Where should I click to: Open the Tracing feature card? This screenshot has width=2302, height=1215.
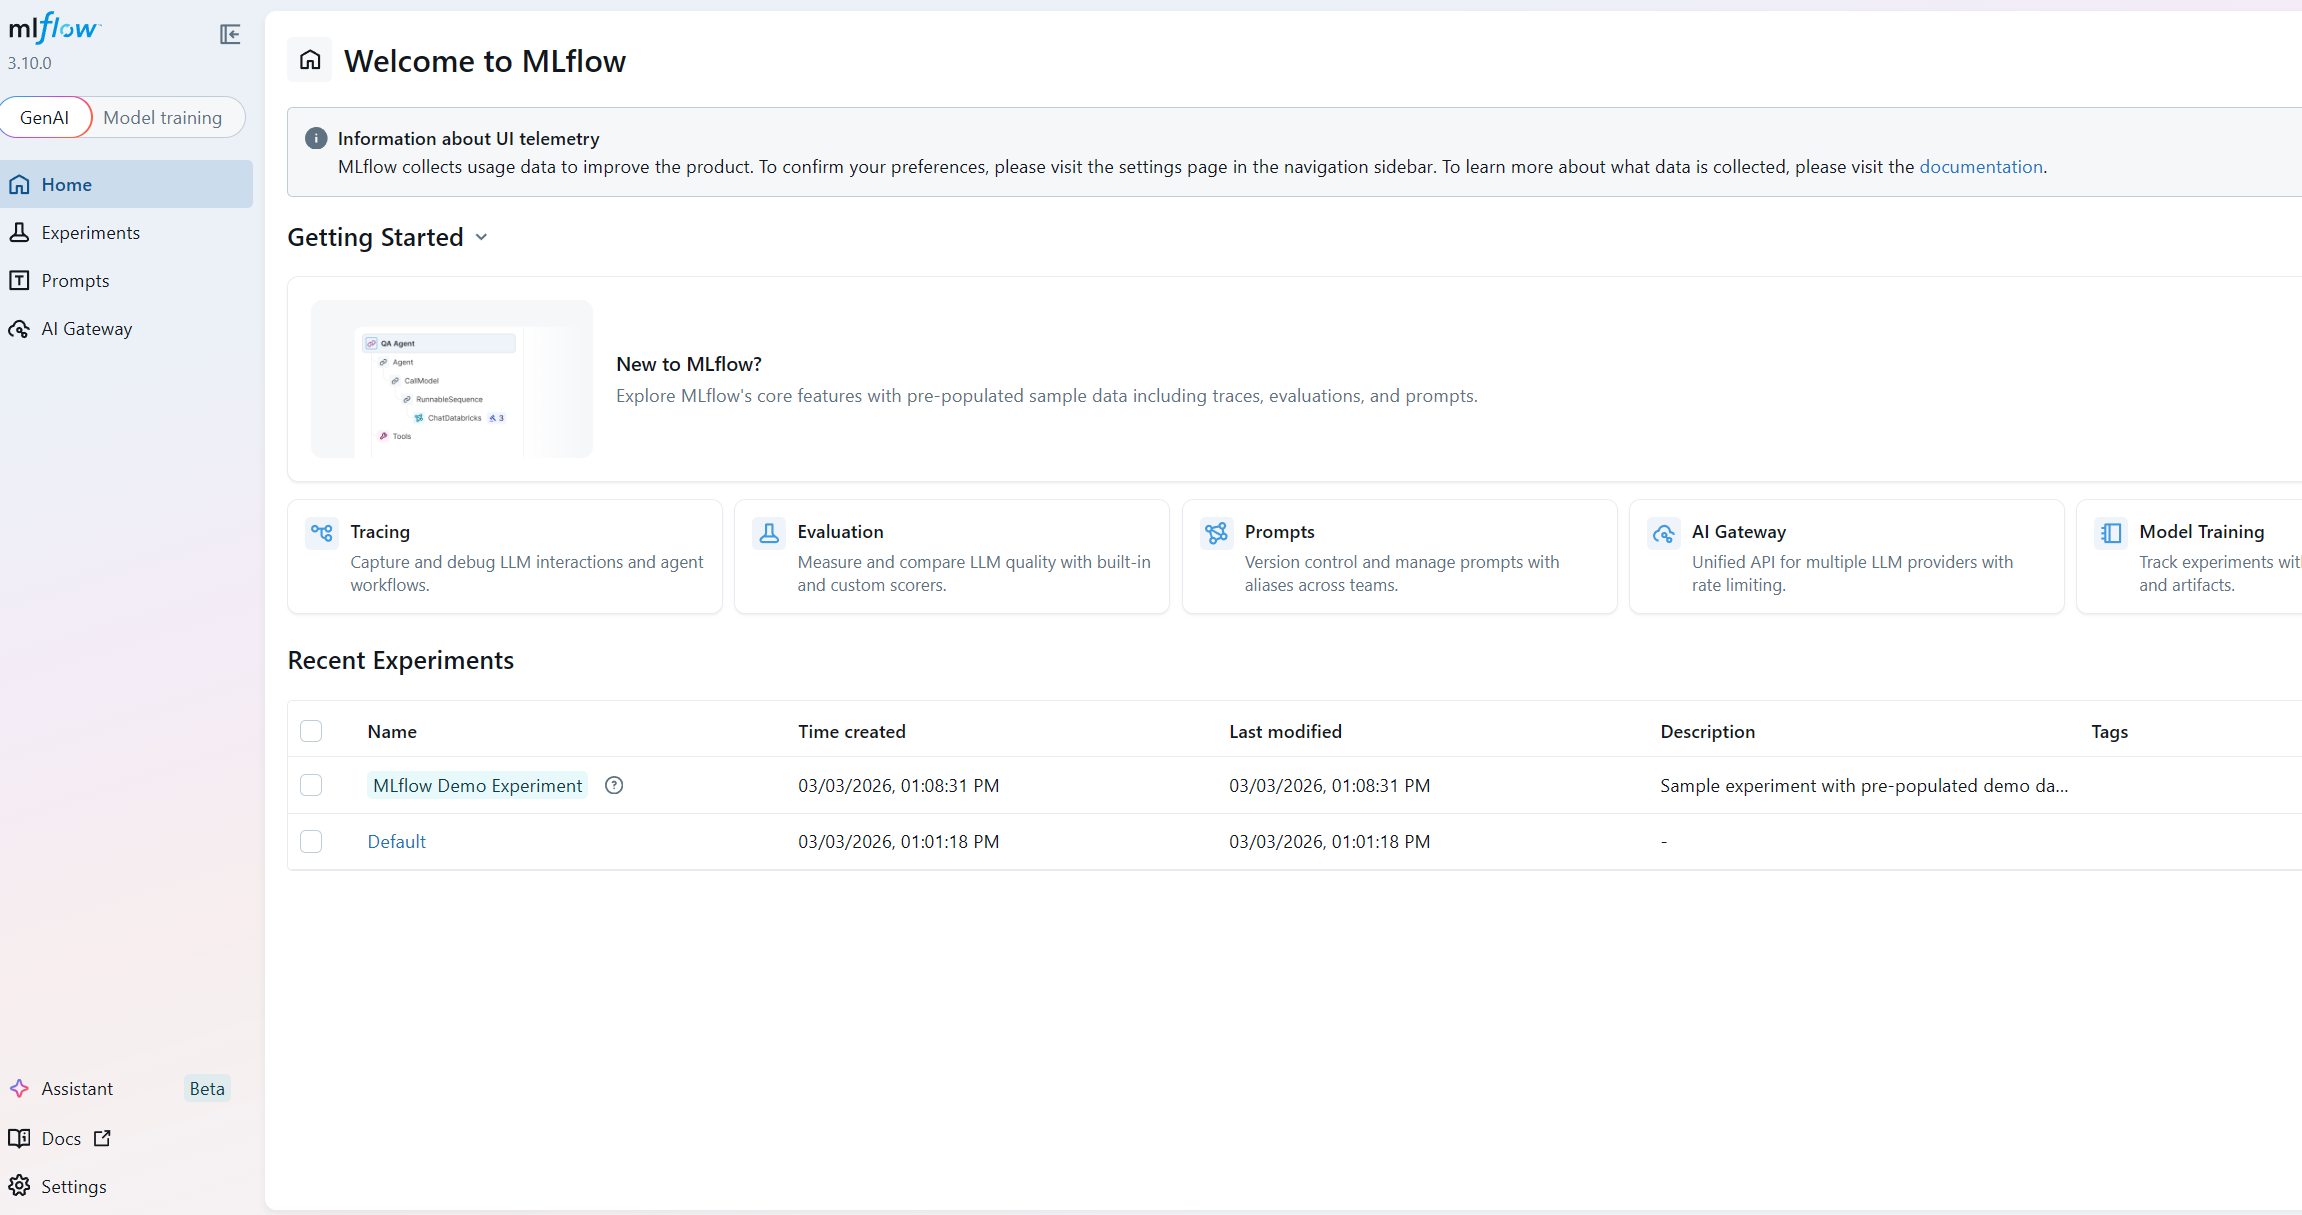pyautogui.click(x=505, y=557)
